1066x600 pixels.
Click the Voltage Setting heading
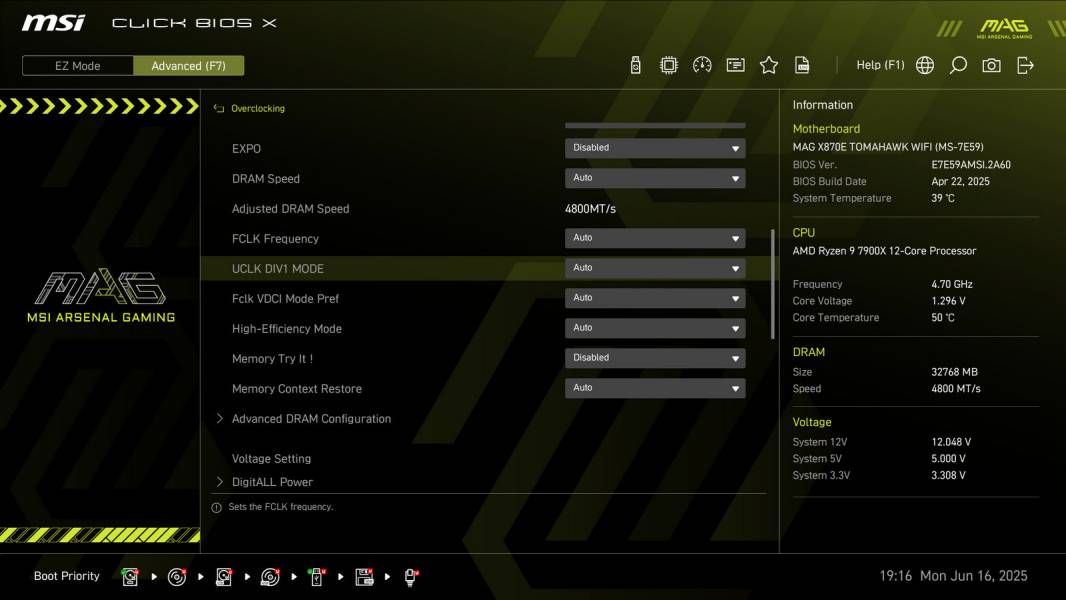coord(271,459)
